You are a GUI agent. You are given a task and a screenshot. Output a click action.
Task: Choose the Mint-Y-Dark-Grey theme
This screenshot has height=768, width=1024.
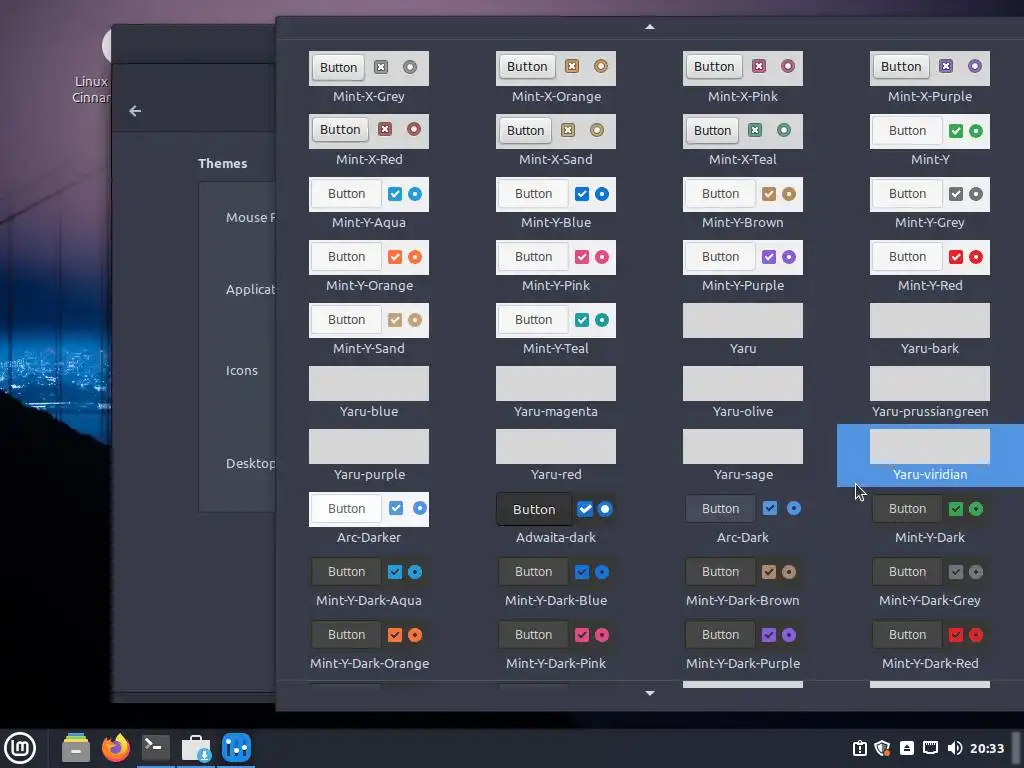(x=930, y=582)
